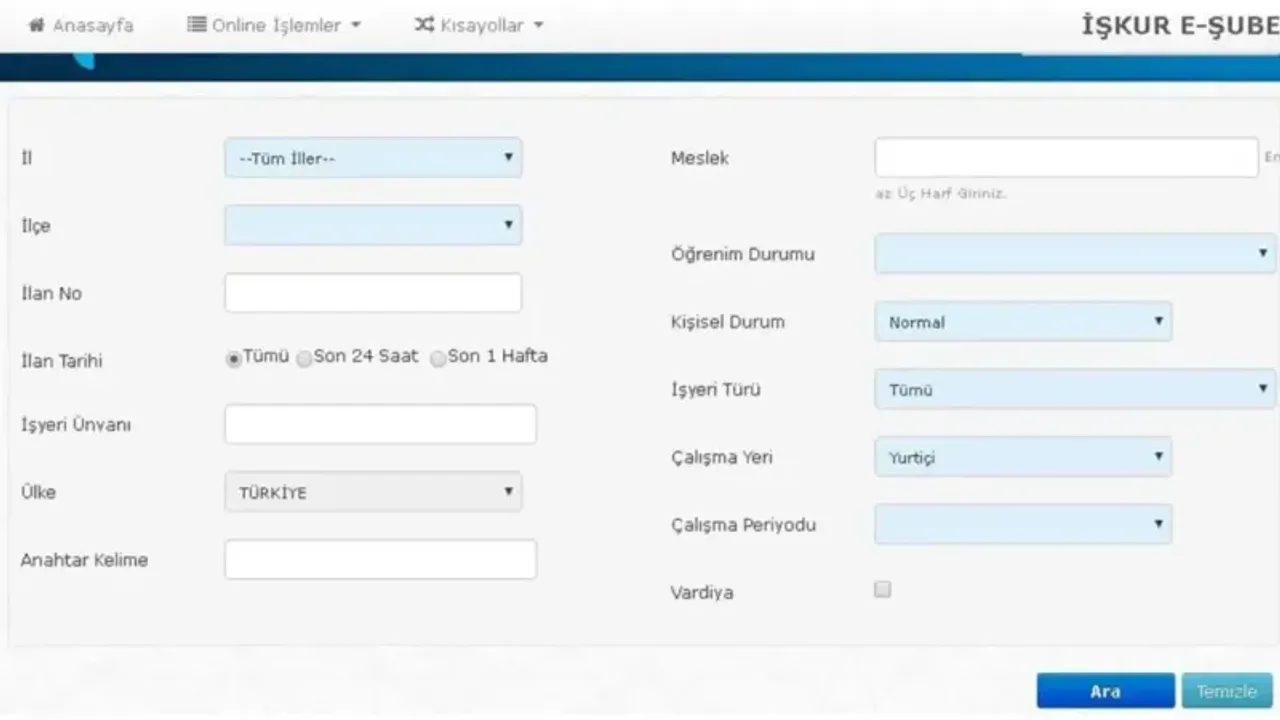Image resolution: width=1280 pixels, height=720 pixels.
Task: Select the Tümü radio for İlan Tarihi
Action: pos(233,360)
